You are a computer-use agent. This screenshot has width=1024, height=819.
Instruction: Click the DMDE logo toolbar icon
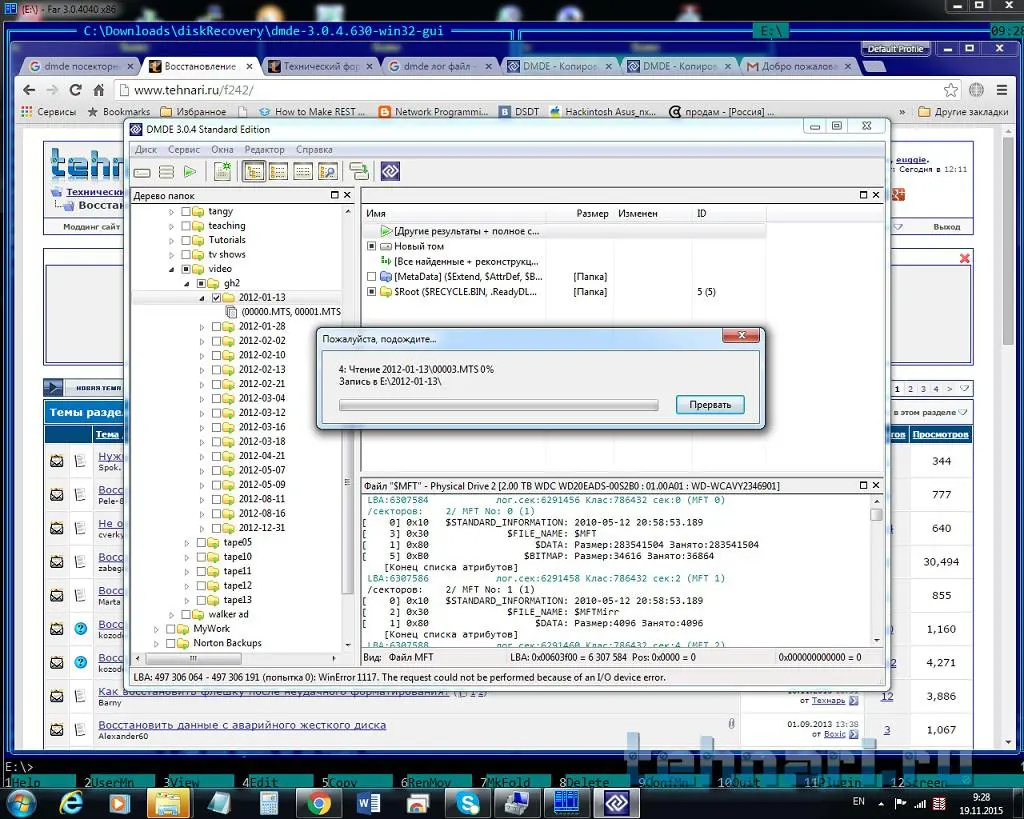click(x=389, y=172)
